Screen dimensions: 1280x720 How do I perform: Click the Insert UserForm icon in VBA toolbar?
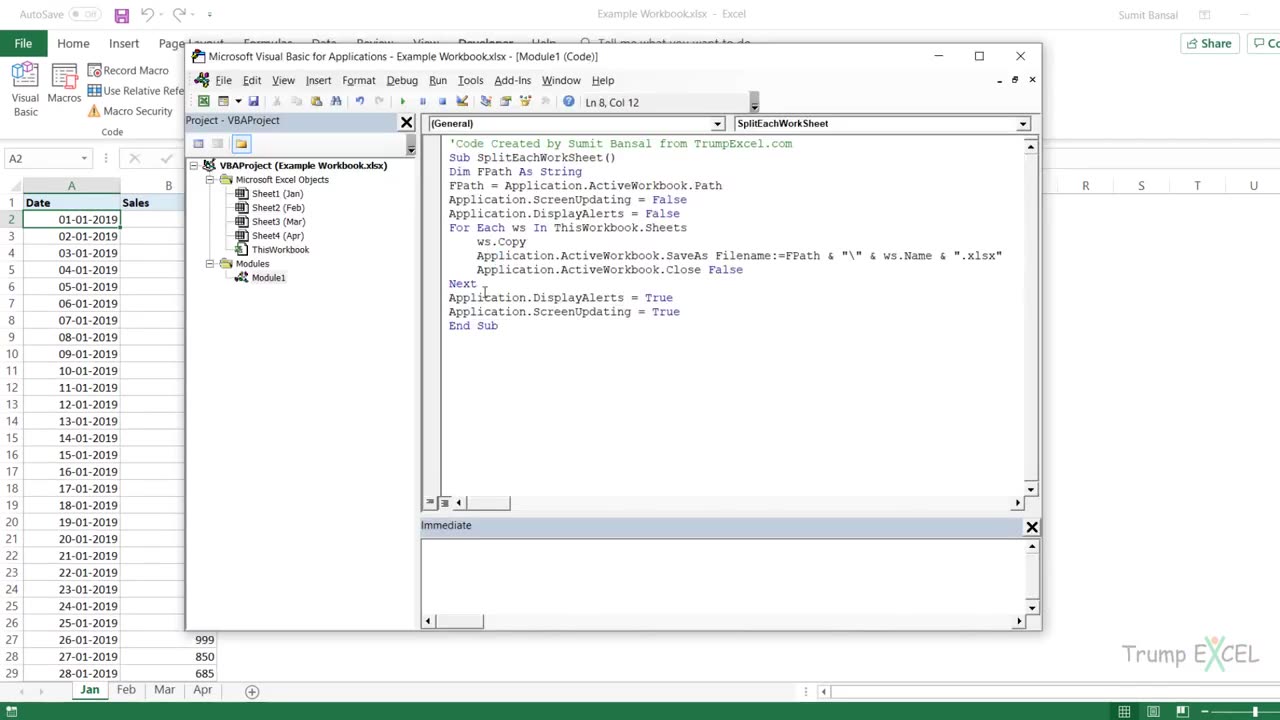(223, 101)
